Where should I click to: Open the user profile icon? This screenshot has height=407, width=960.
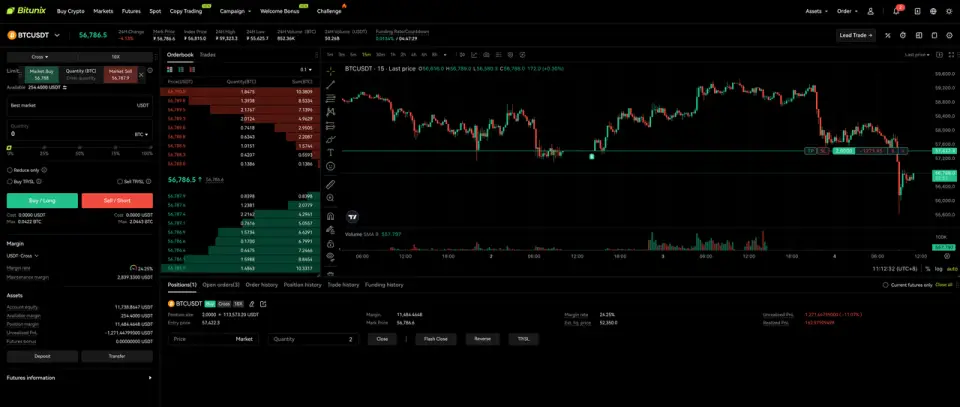tap(870, 10)
